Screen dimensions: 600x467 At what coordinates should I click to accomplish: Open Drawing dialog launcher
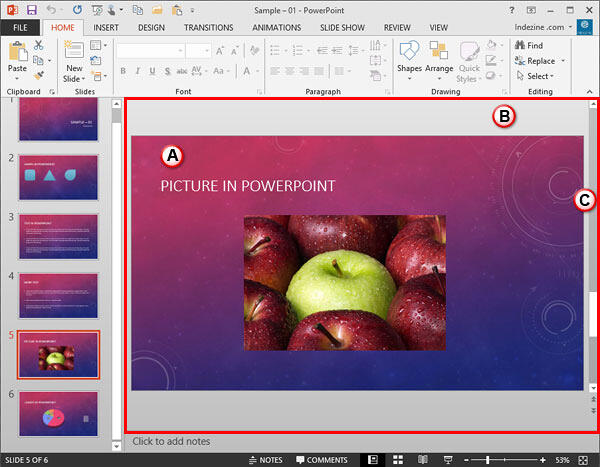504,92
